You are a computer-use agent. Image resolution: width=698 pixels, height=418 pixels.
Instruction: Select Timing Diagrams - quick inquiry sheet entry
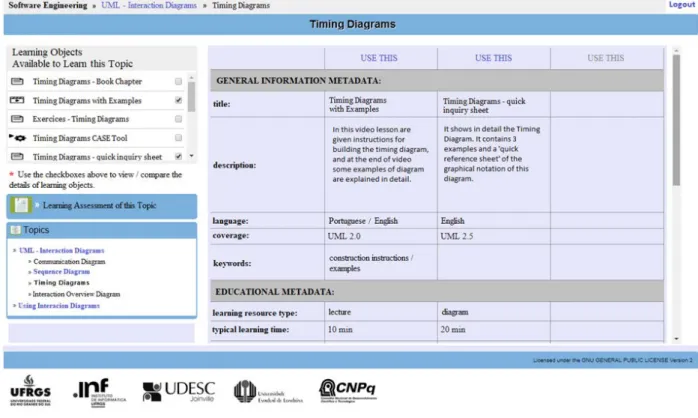click(97, 157)
